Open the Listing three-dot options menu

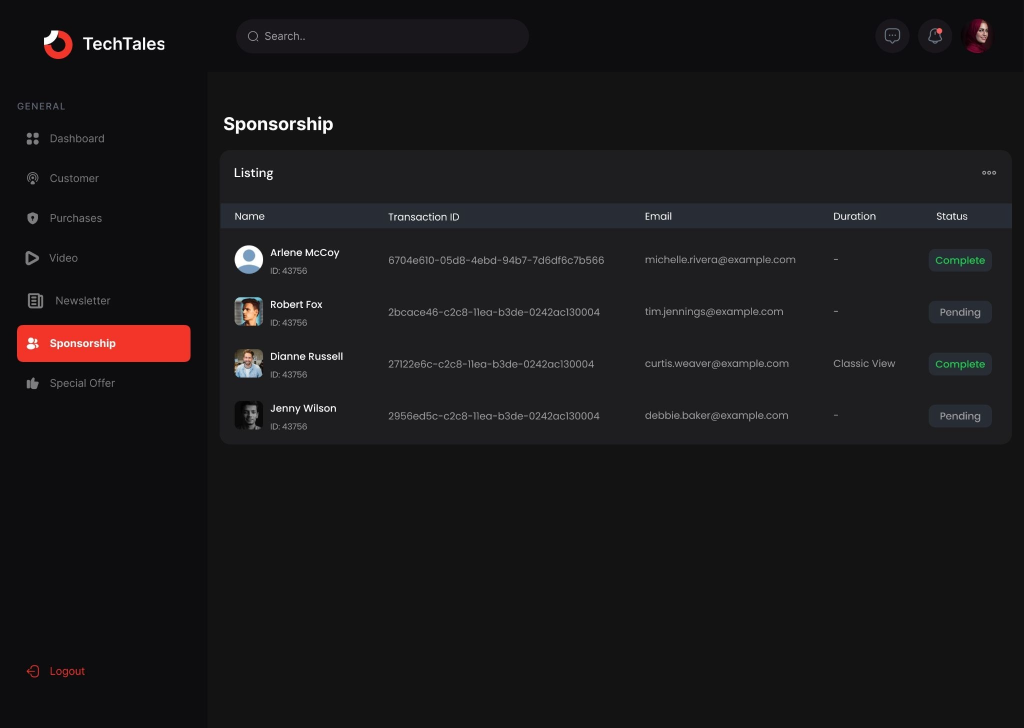coord(989,173)
